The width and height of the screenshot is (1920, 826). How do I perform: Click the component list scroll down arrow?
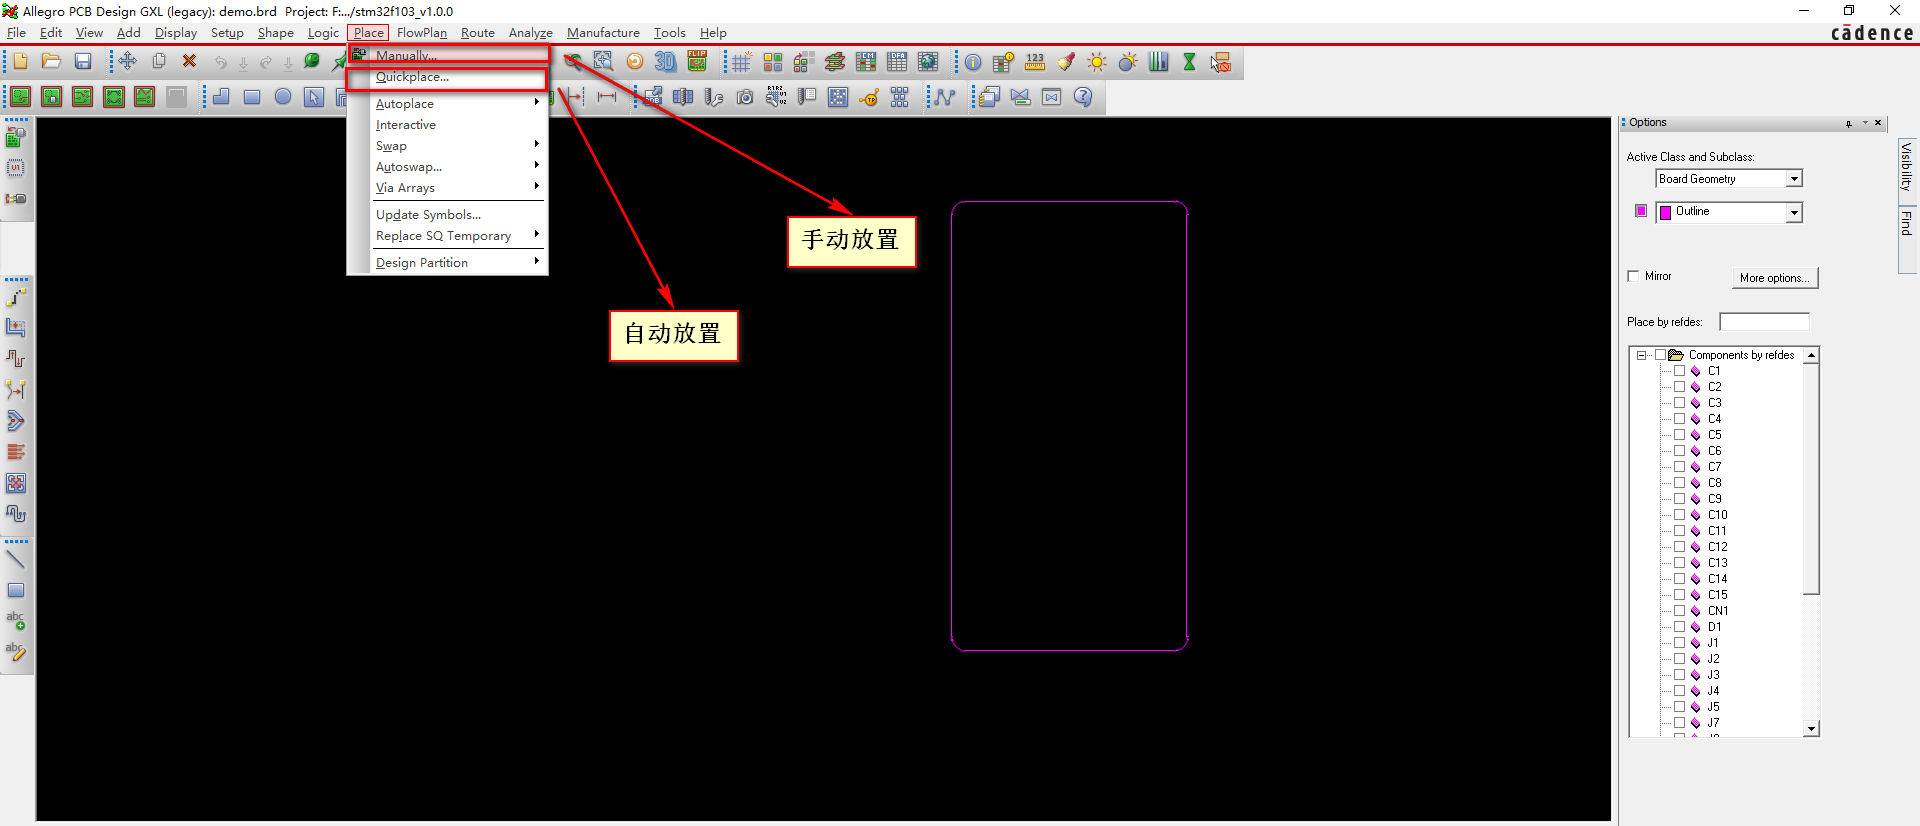point(1811,729)
